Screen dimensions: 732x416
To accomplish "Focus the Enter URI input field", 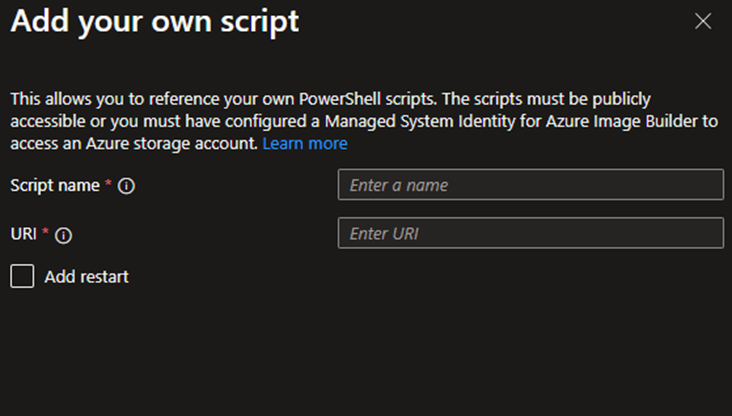I will click(x=531, y=233).
